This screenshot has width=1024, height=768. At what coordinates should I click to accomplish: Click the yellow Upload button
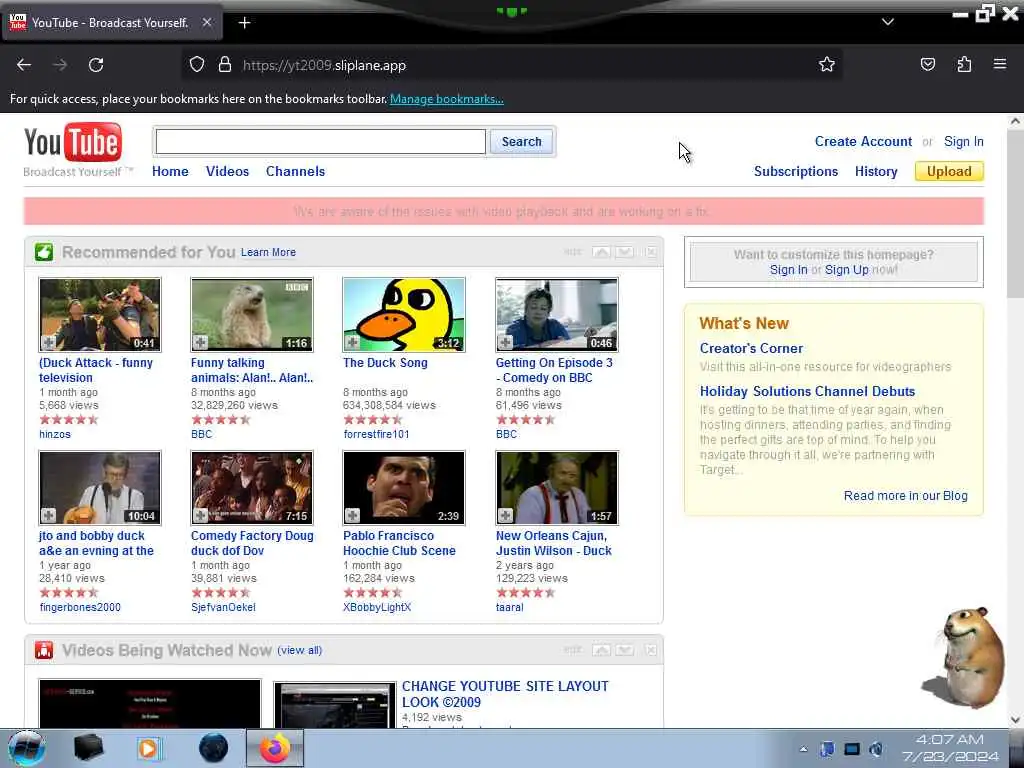(x=949, y=171)
